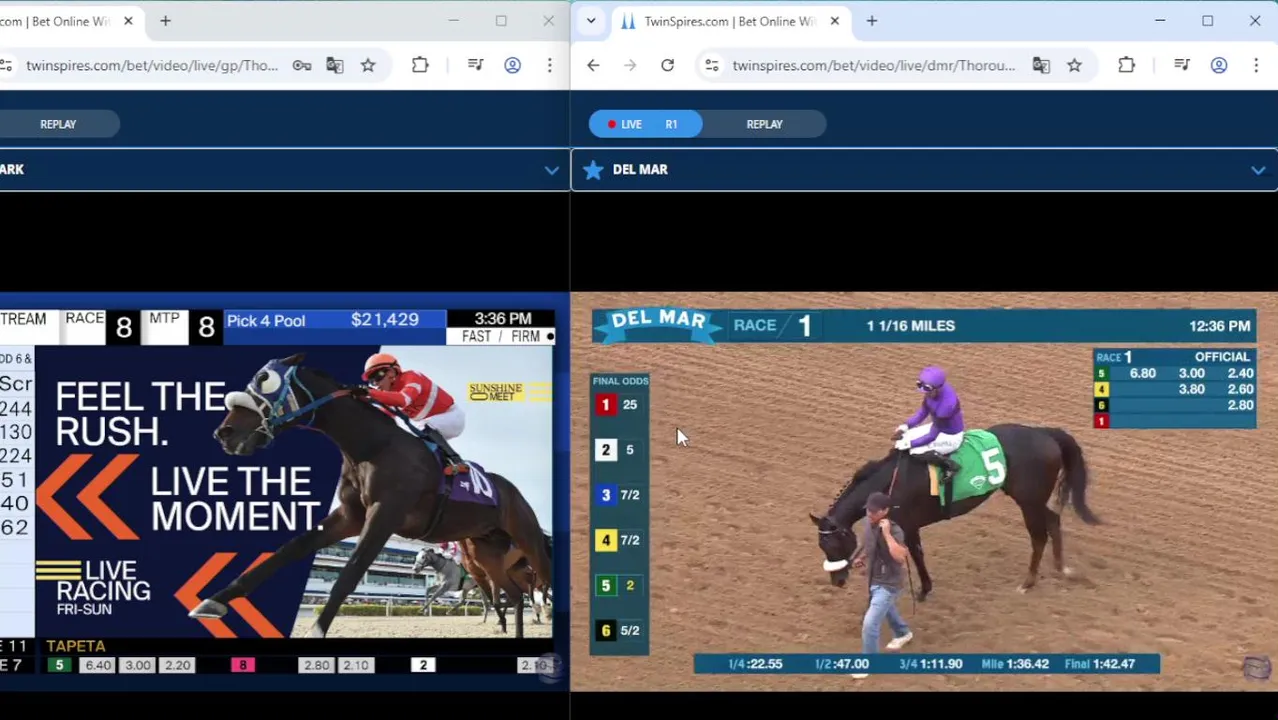Screen dimensions: 1278x720
Task: Bookmark the page in the left browser window
Action: pos(368,65)
